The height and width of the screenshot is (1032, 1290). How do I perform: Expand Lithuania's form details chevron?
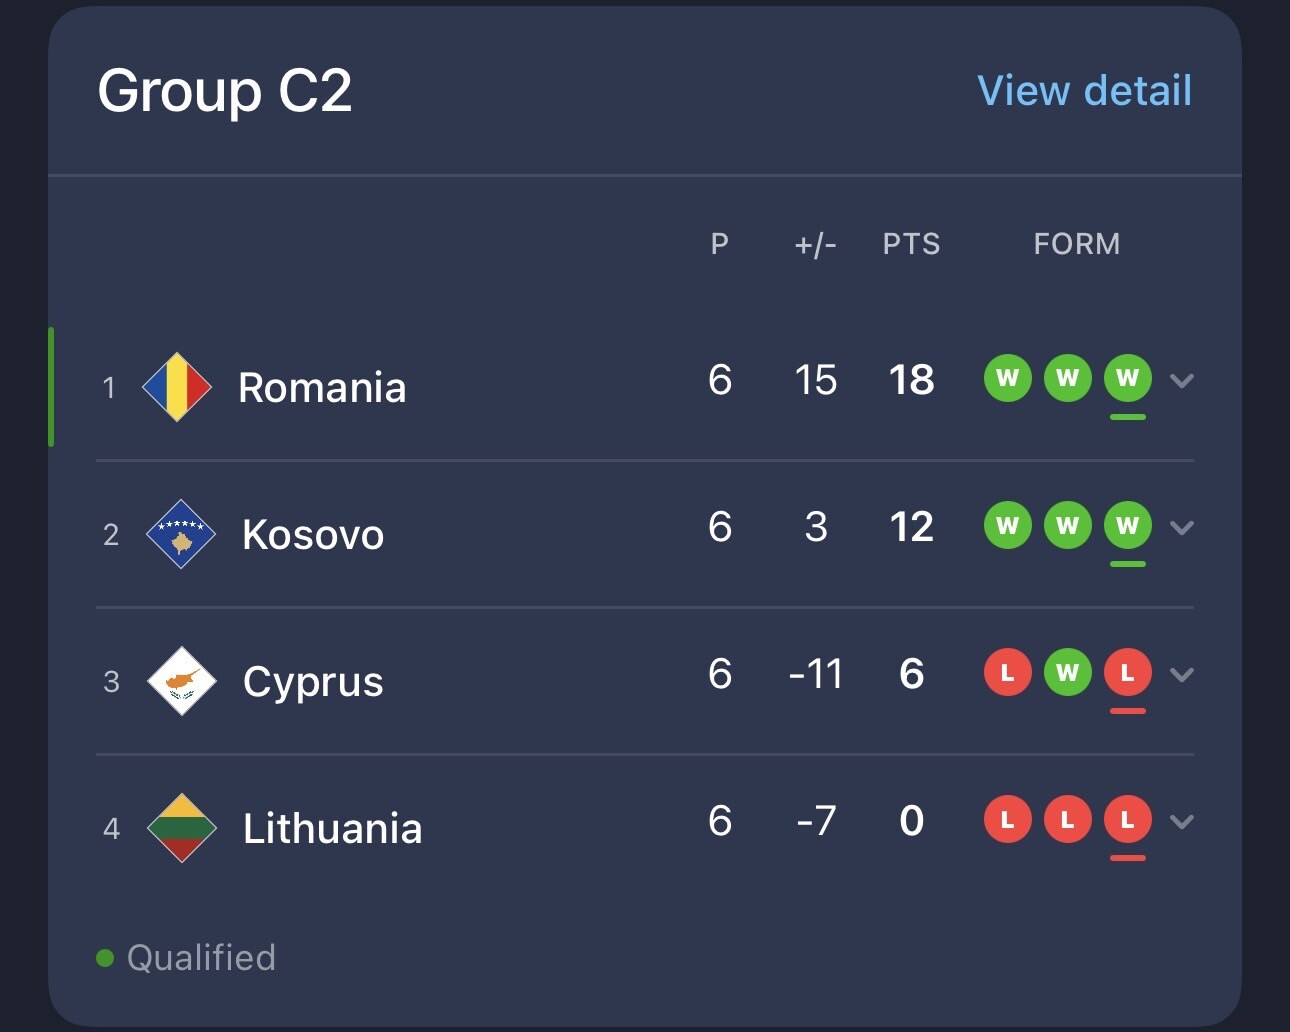[1181, 822]
